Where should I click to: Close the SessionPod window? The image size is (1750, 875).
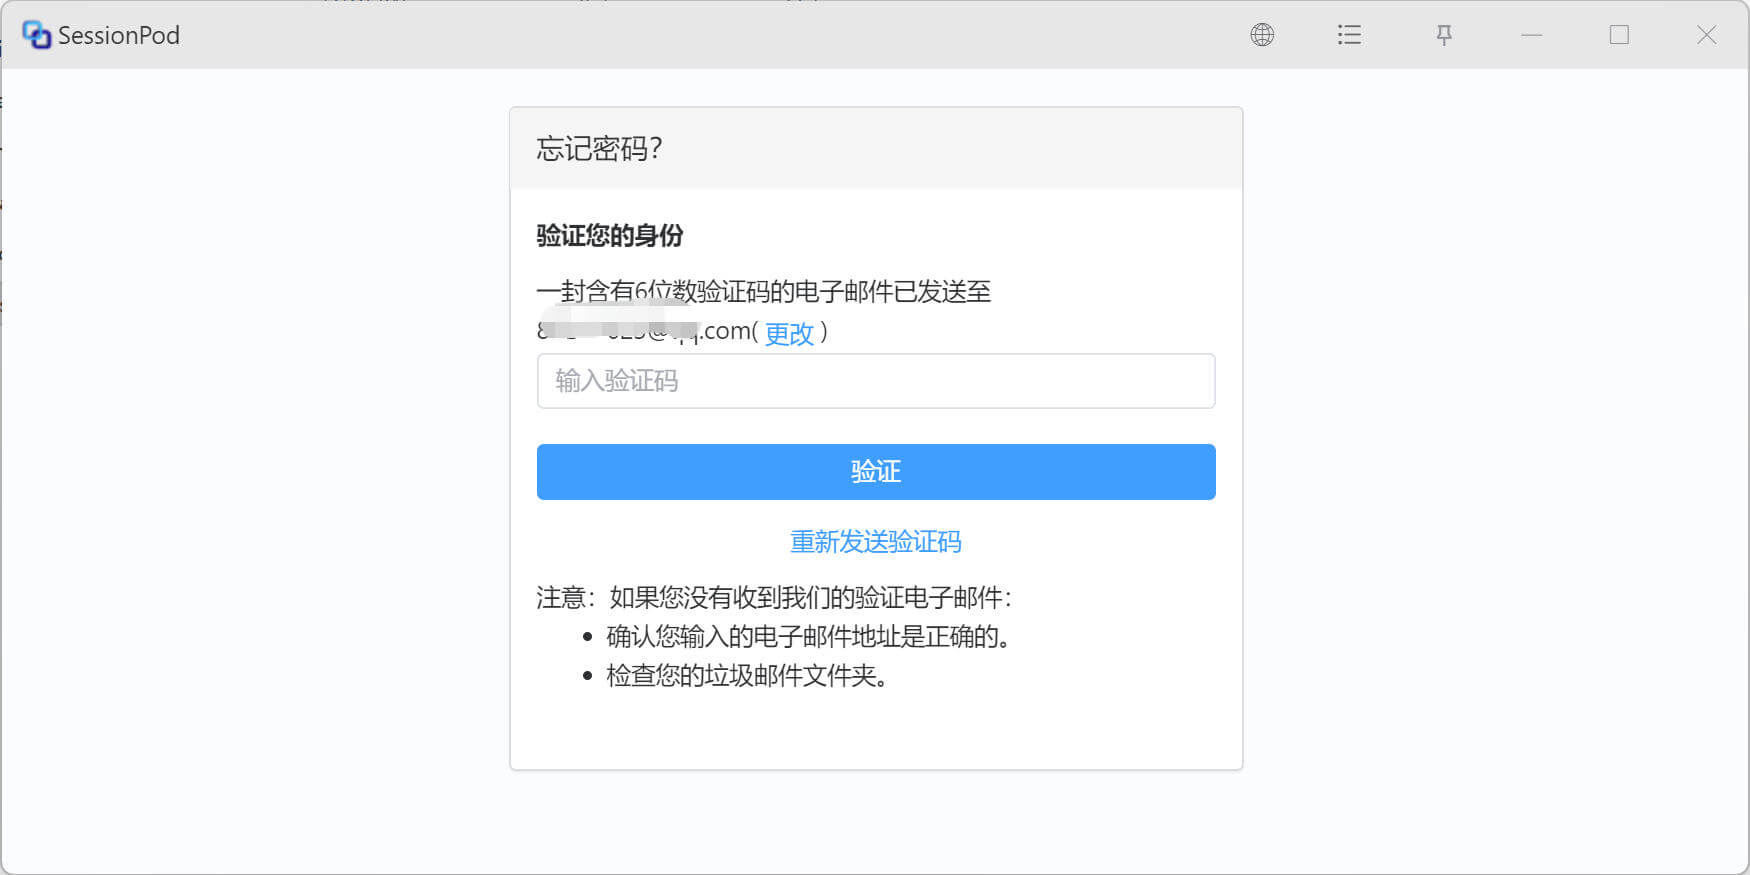point(1707,35)
